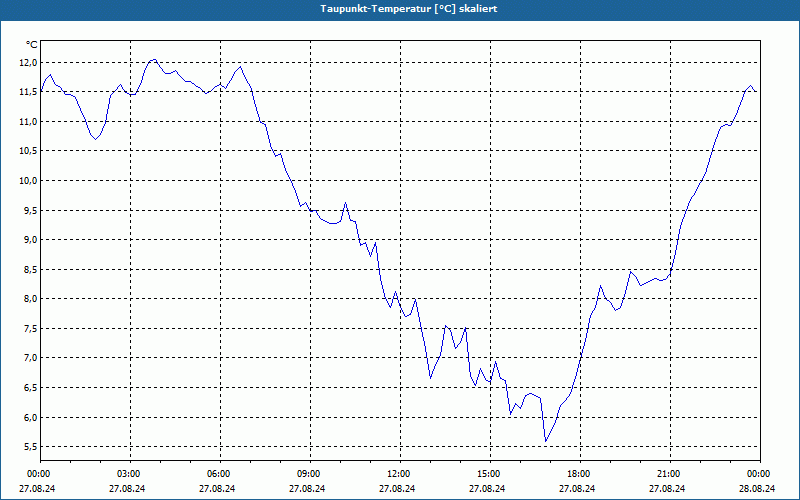Click the '5,5' y-axis label
Screen dimensions: 800x500
(x=30, y=447)
